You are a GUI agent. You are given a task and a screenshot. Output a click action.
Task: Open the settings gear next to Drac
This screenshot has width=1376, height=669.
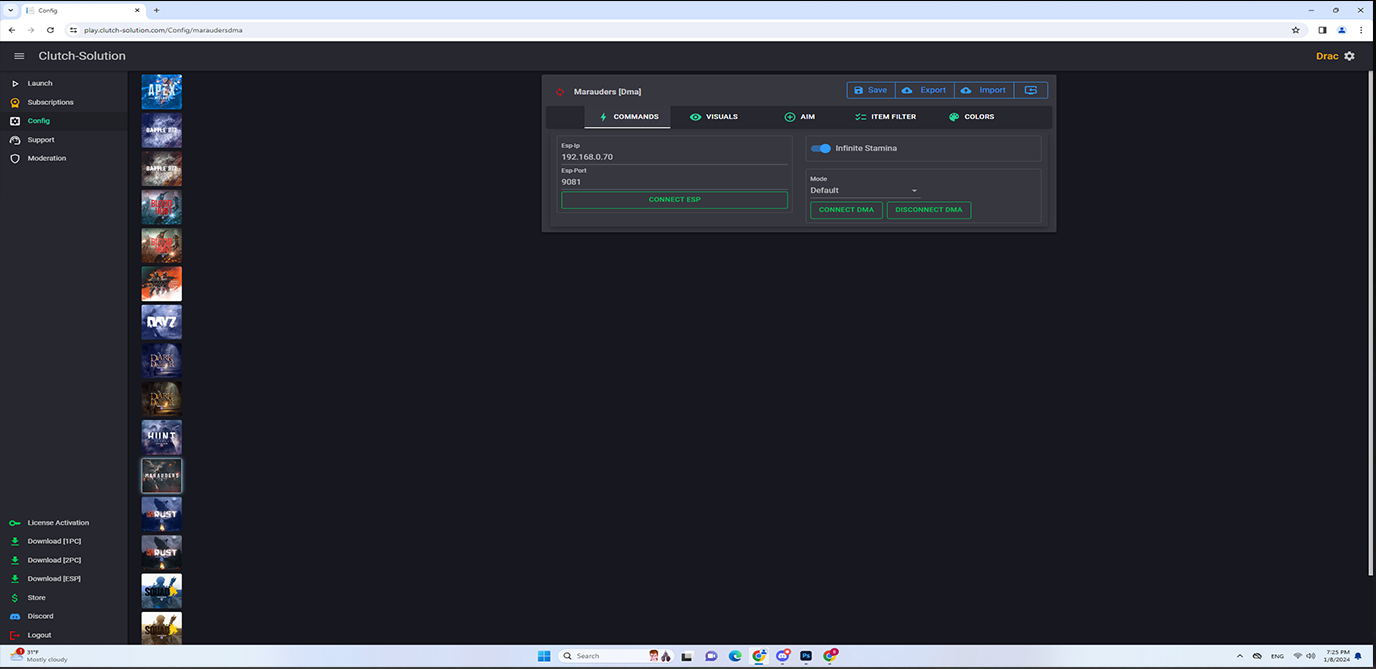point(1349,56)
